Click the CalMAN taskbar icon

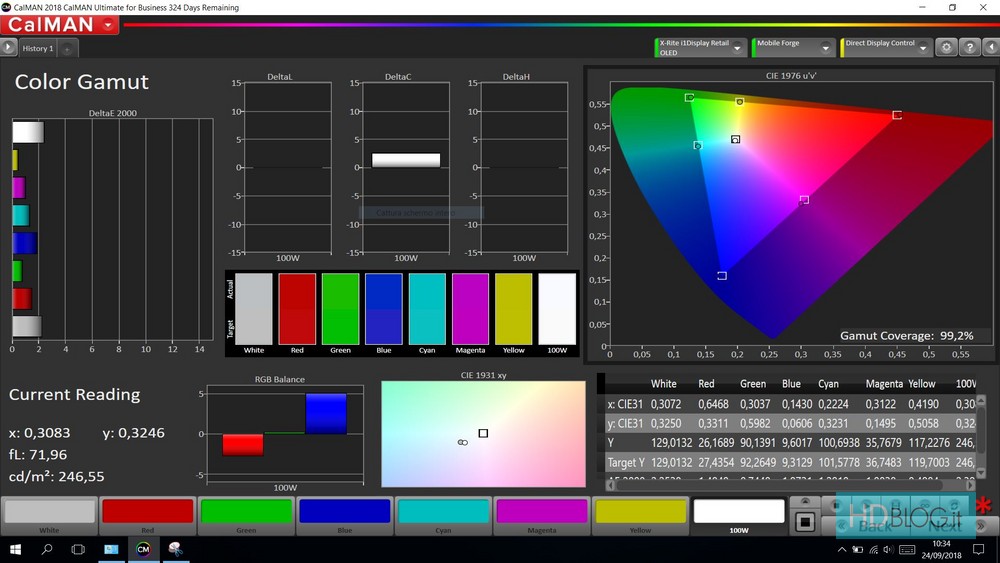(144, 550)
